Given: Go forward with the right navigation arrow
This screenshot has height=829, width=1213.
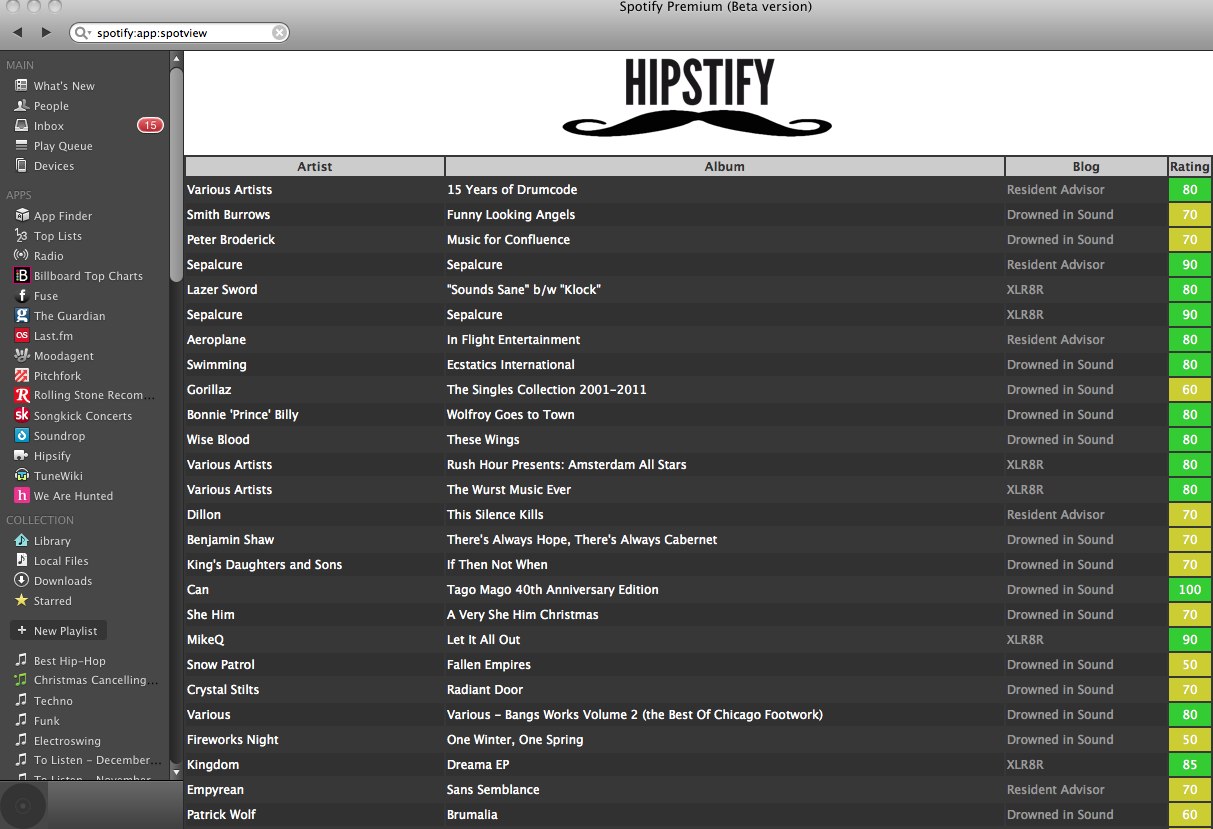Looking at the screenshot, I should [x=46, y=33].
